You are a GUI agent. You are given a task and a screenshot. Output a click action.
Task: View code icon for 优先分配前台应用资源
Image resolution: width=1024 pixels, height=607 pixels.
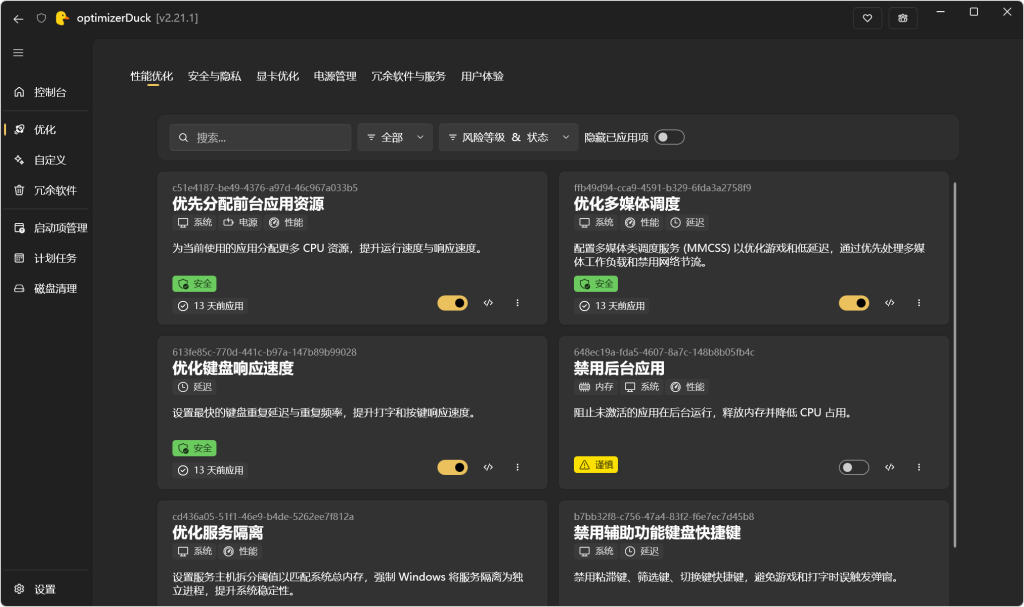[488, 303]
